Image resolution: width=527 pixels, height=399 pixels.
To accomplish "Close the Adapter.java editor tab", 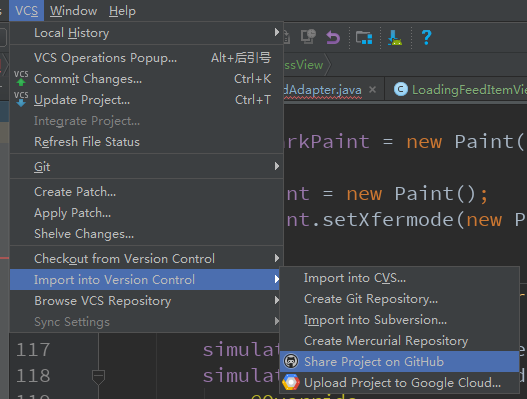I will coord(372,89).
